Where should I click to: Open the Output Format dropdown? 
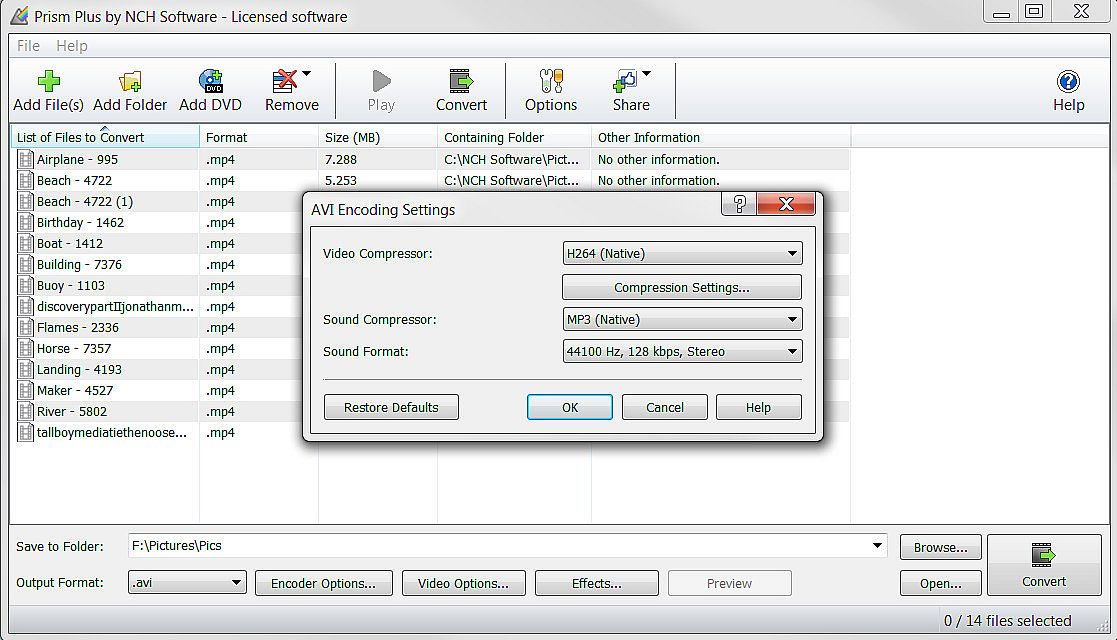[x=187, y=583]
